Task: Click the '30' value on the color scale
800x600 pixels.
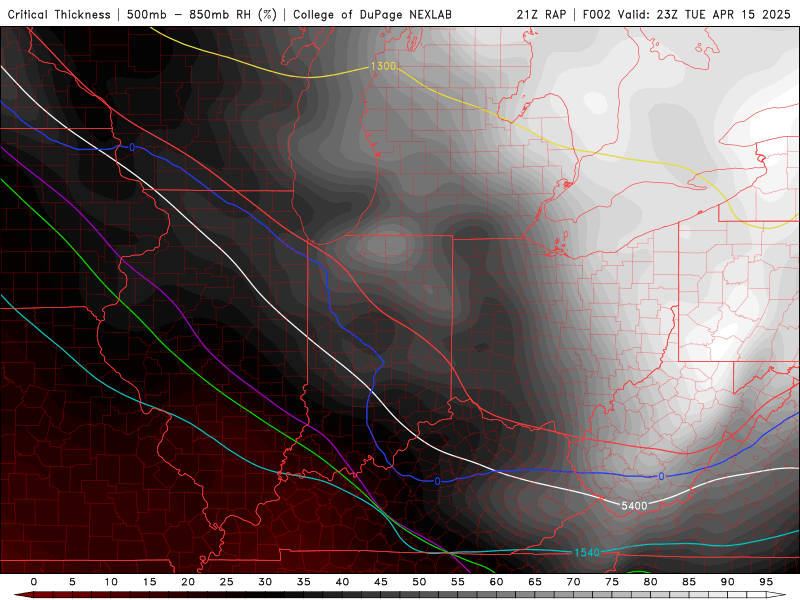Action: point(265,582)
